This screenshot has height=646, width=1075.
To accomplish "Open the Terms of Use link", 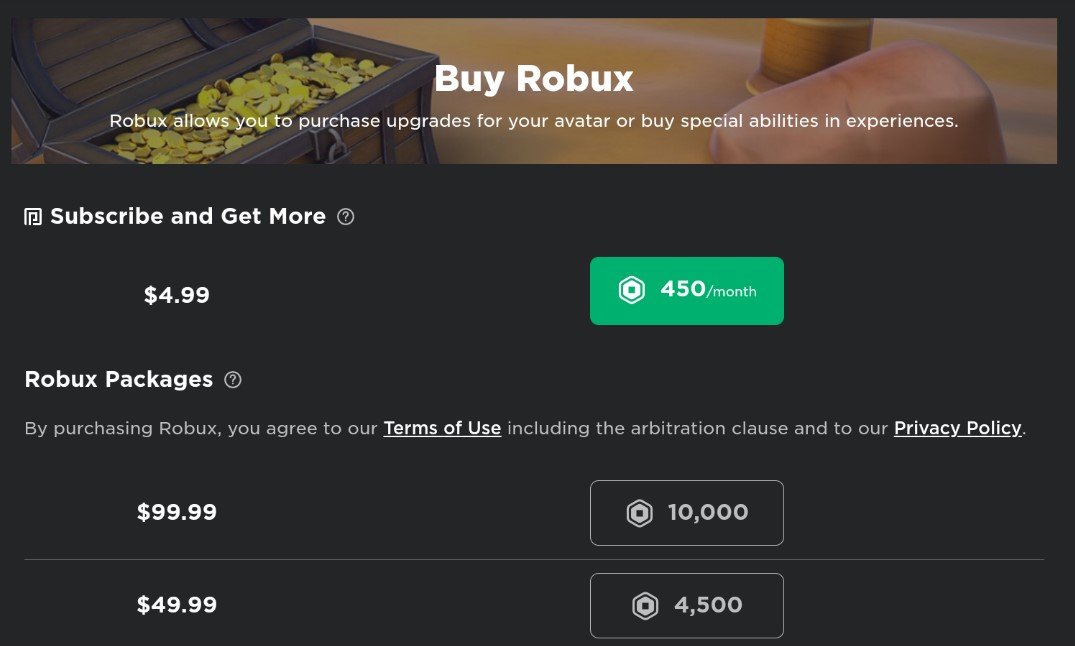I will coord(442,428).
